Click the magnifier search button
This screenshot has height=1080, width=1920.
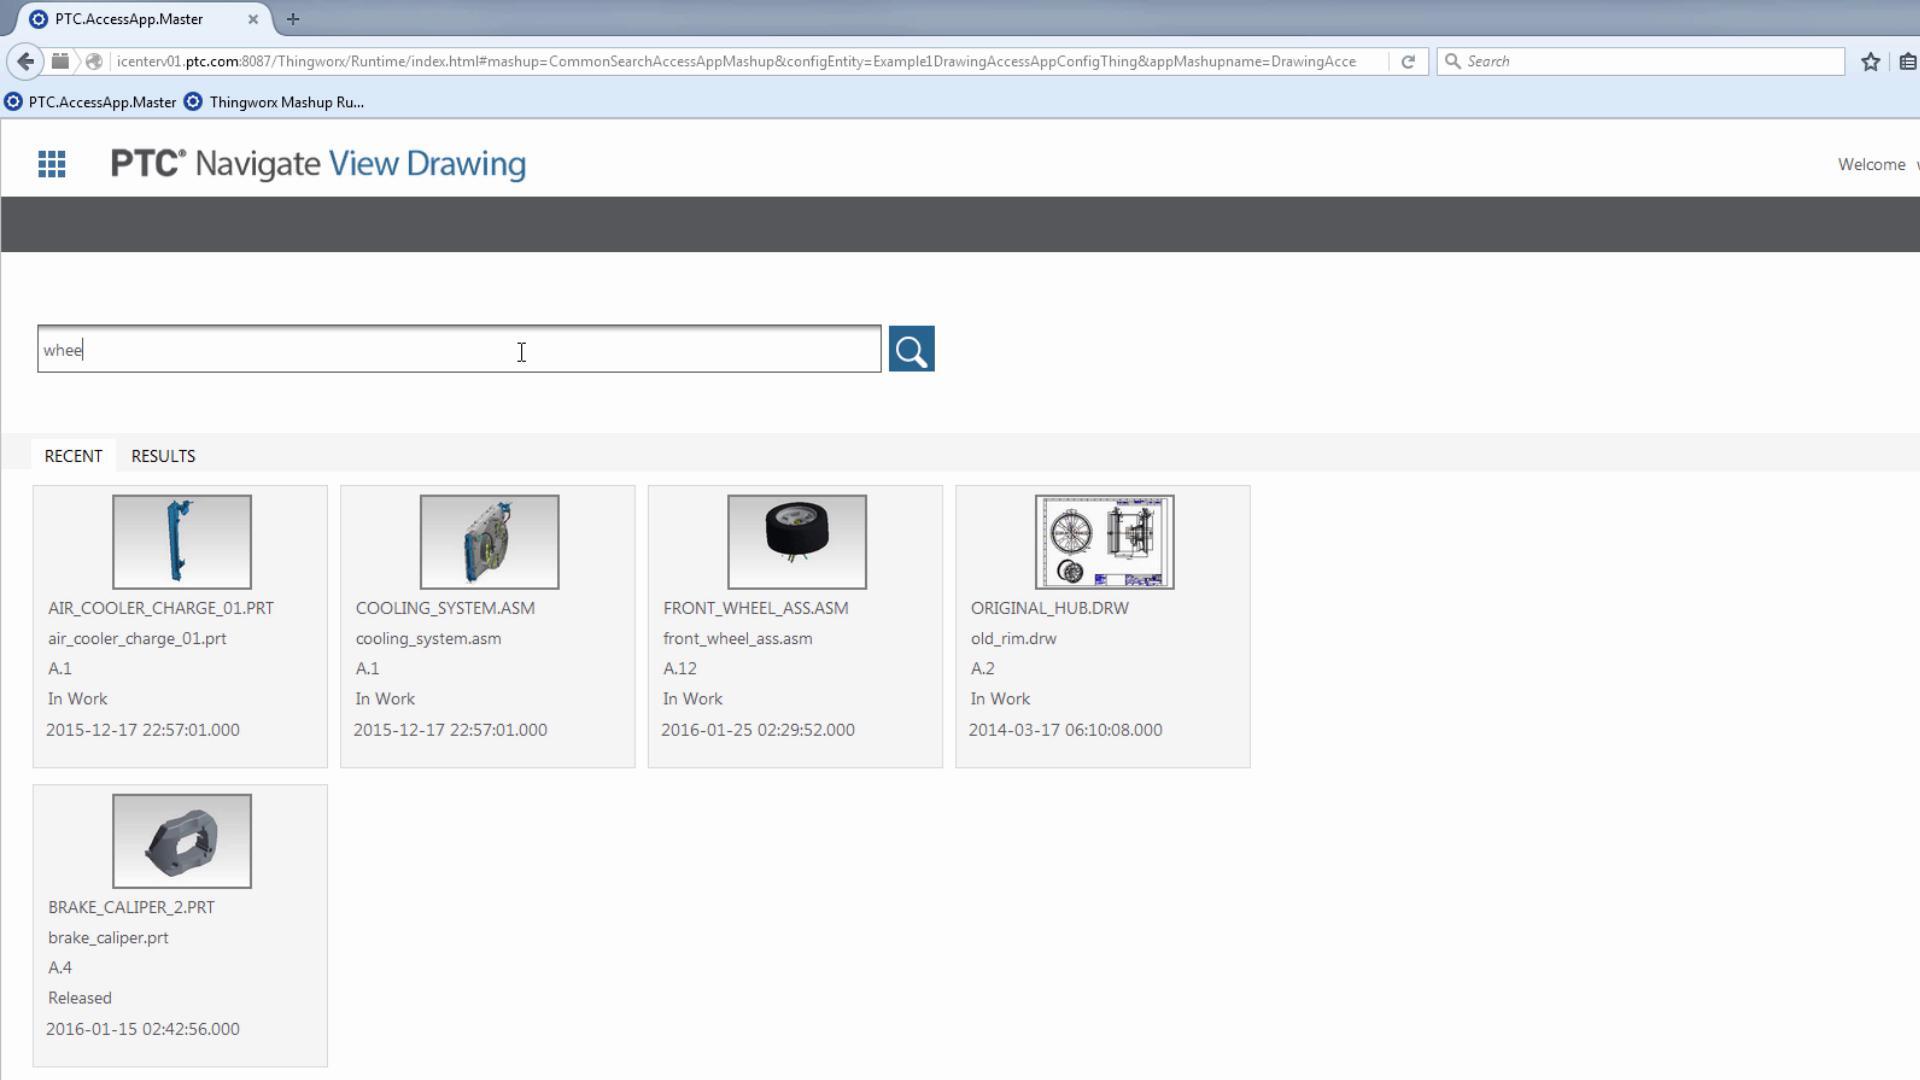[911, 349]
